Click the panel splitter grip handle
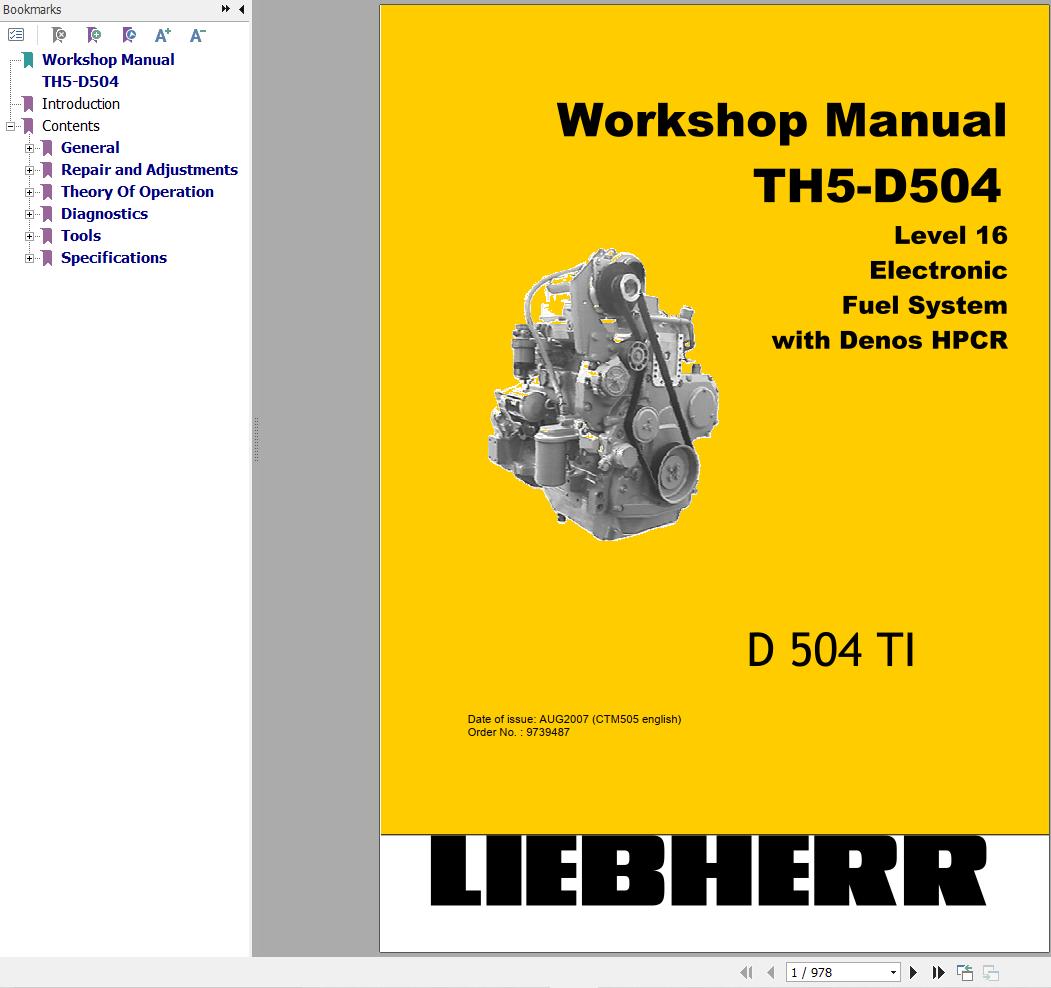 coord(256,439)
